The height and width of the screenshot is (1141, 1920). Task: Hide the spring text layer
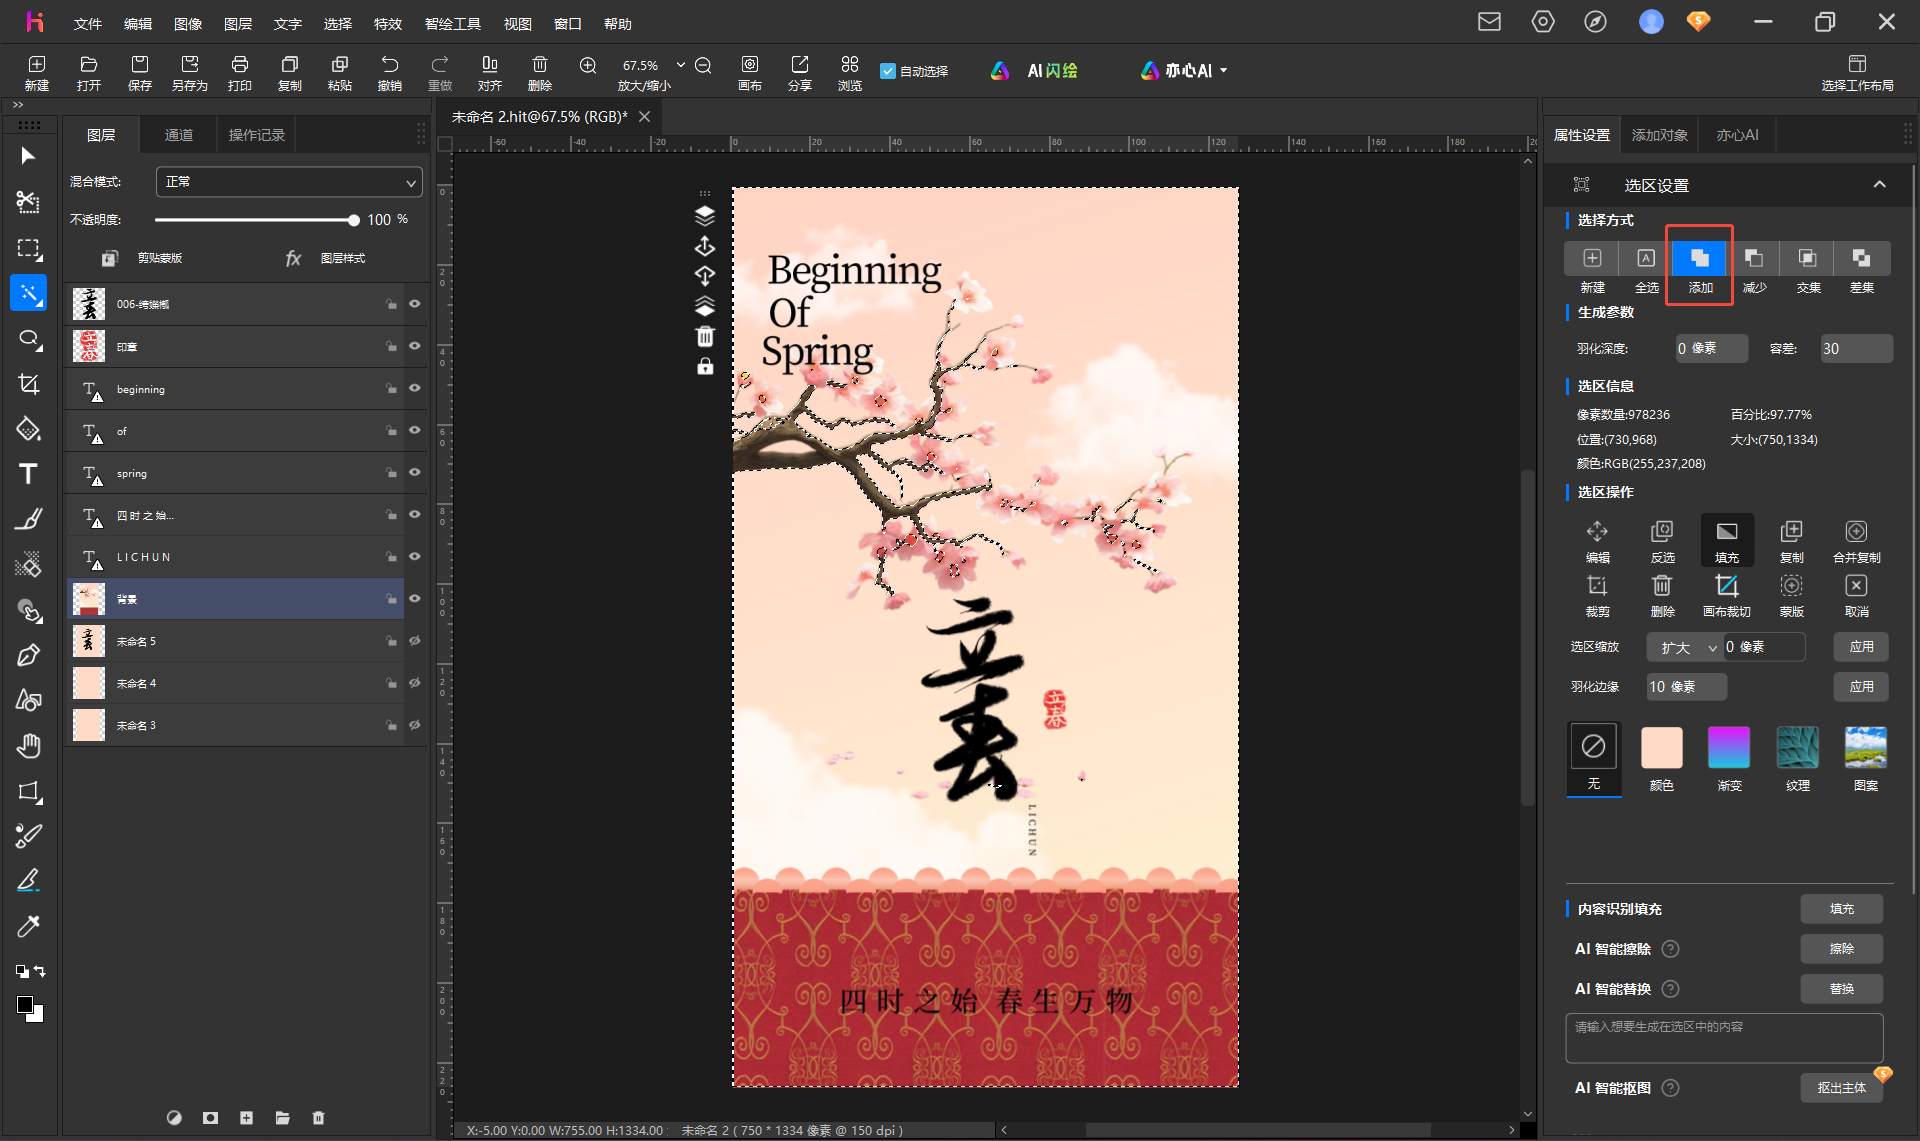pos(415,473)
